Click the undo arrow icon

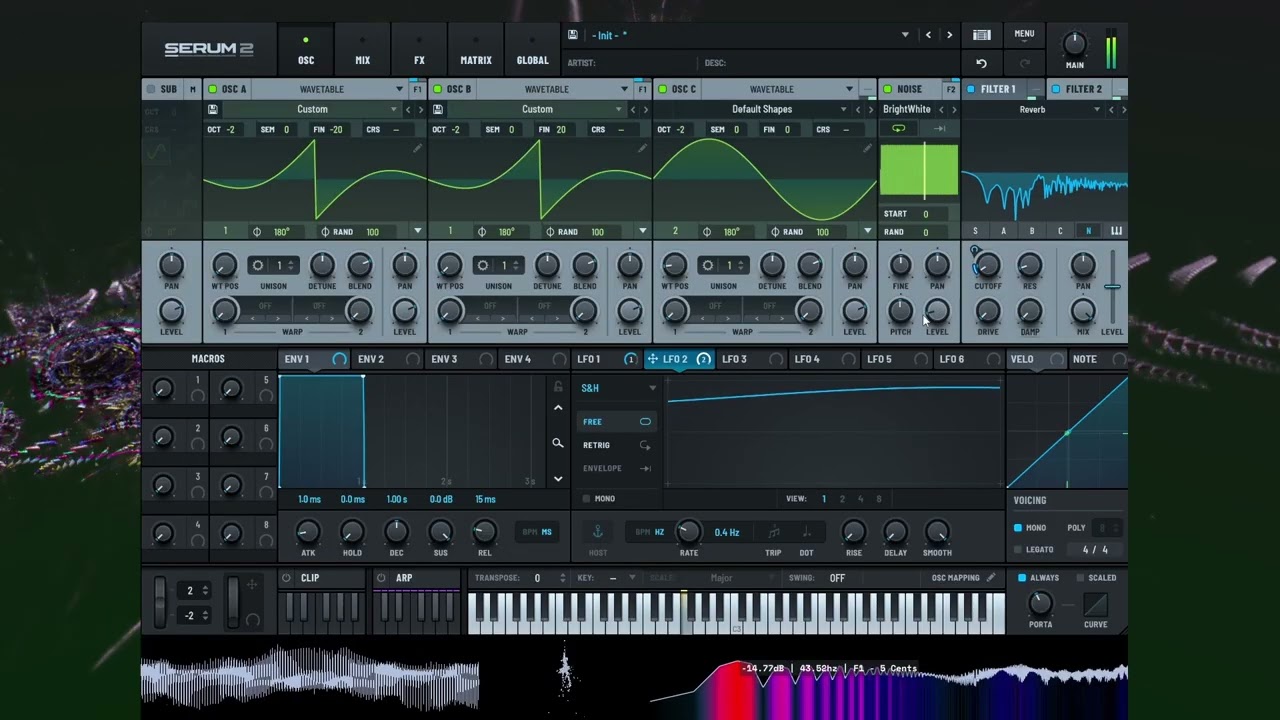pyautogui.click(x=981, y=63)
